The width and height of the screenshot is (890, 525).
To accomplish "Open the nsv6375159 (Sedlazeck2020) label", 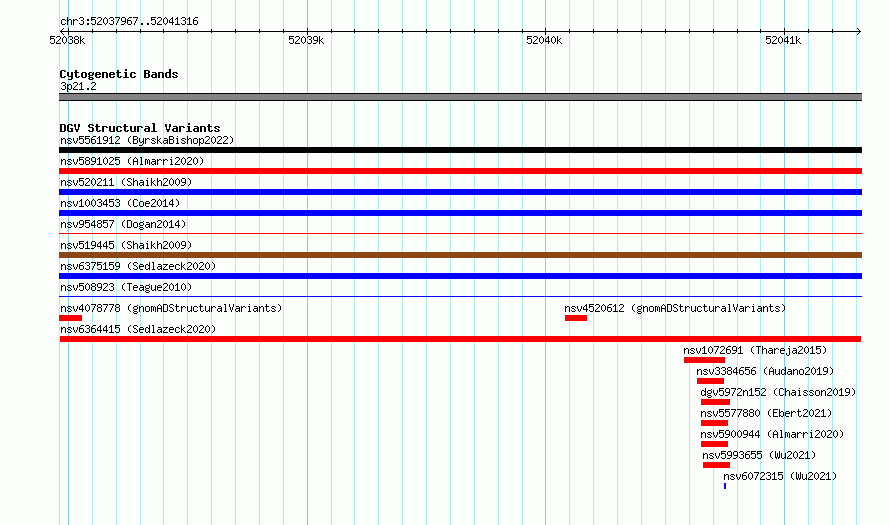I will (x=138, y=266).
